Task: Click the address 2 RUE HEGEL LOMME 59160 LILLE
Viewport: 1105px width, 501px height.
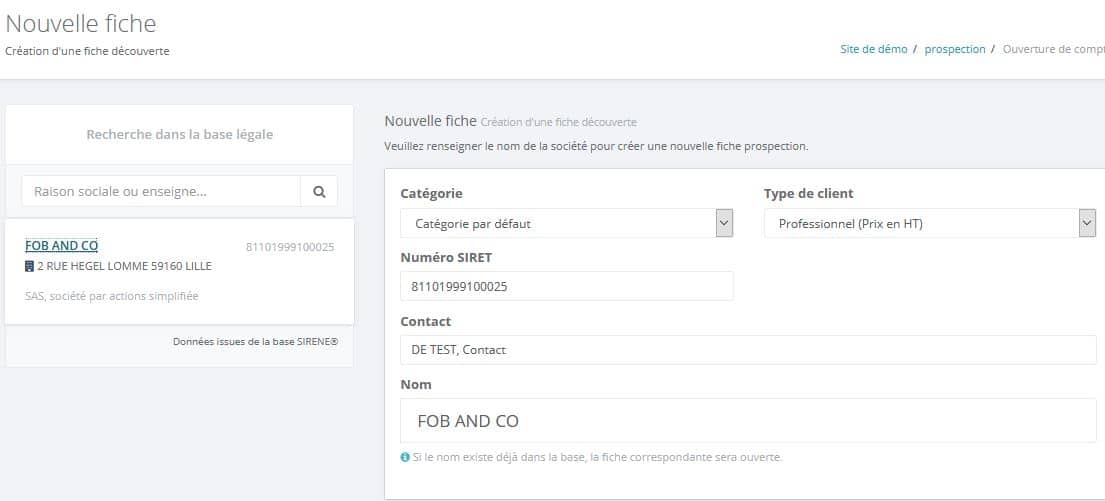Action: [x=124, y=266]
